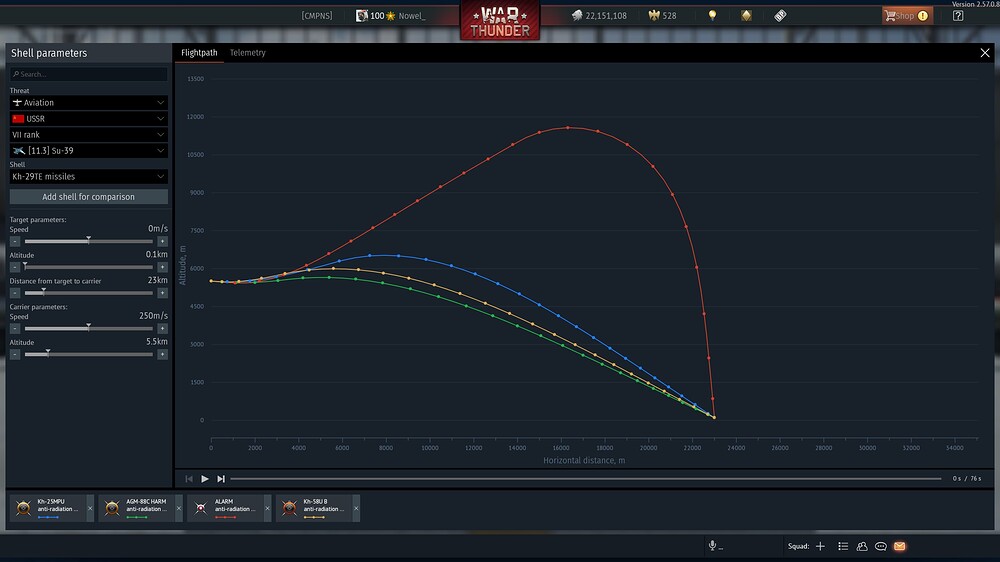
Task: Open the Battle Pass ticket icon
Action: [x=780, y=15]
